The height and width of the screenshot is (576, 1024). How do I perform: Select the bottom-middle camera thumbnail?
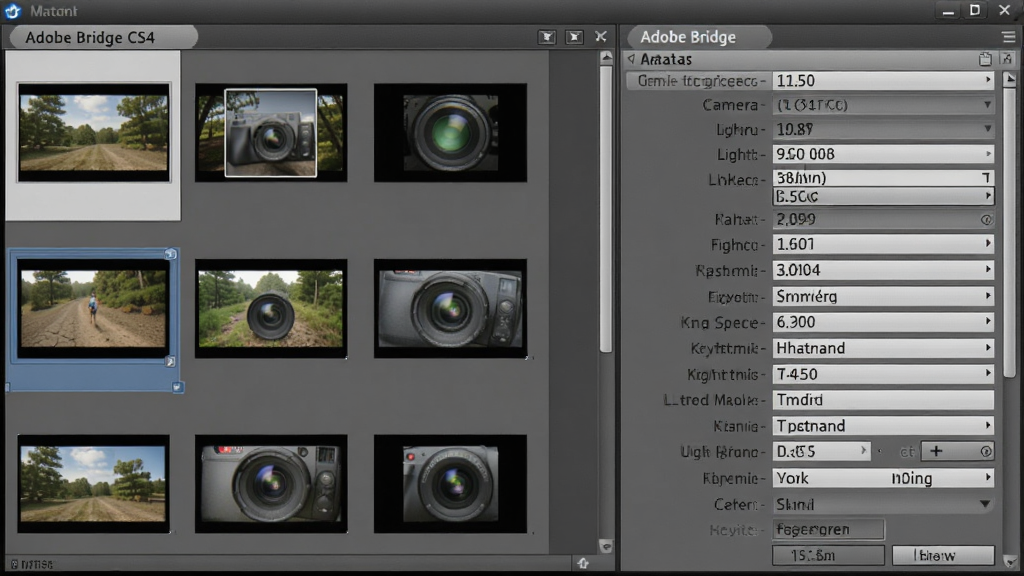(x=271, y=484)
